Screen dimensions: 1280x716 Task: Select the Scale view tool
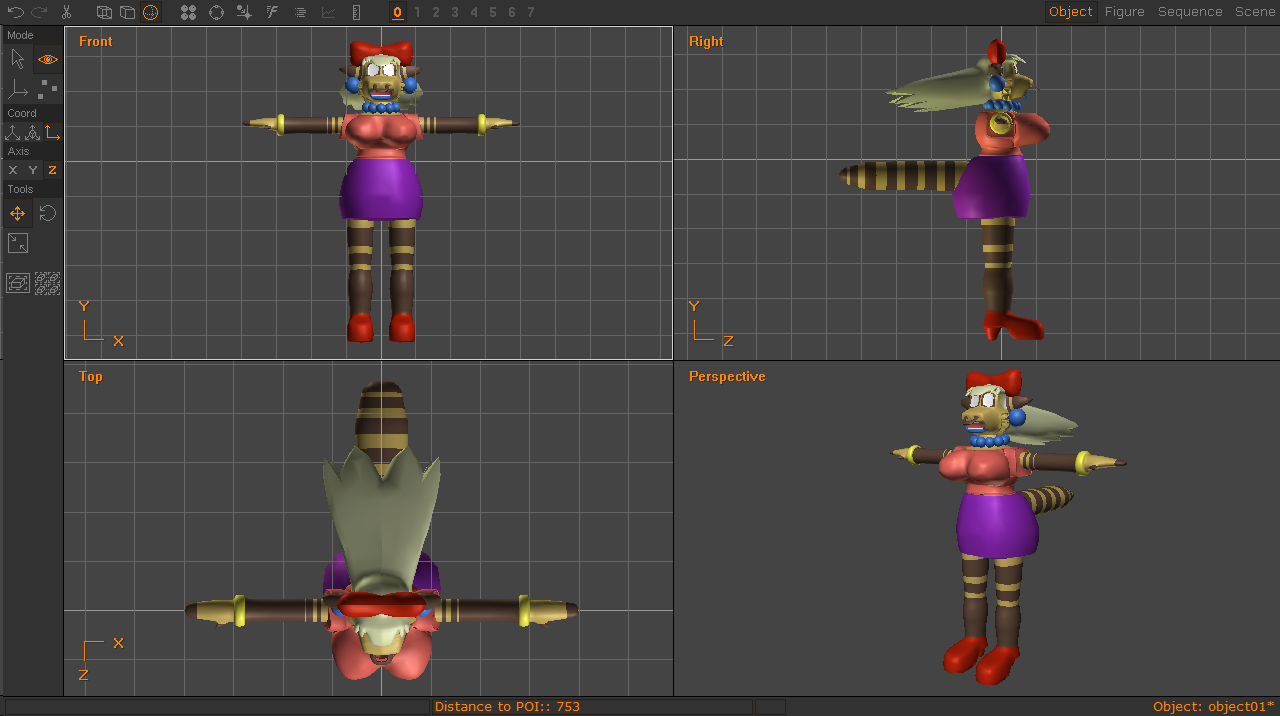(x=18, y=243)
